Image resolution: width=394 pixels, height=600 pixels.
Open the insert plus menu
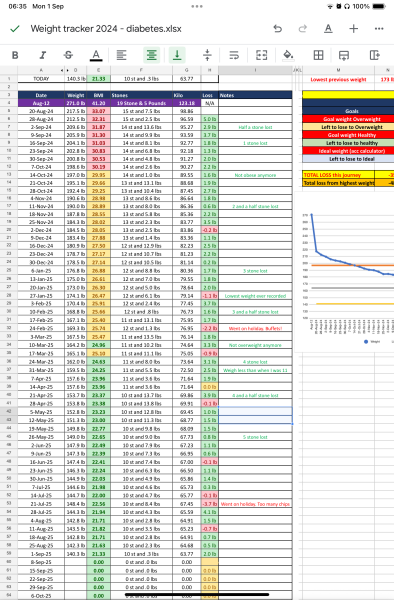(353, 29)
